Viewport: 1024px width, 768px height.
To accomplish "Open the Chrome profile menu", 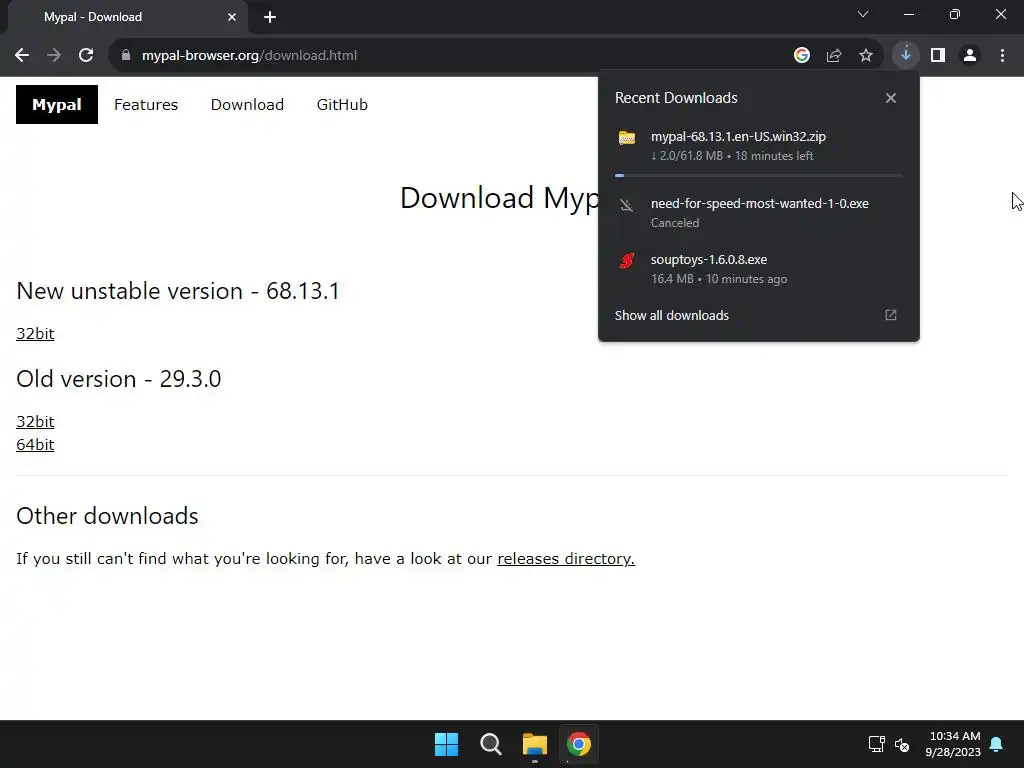I will (x=970, y=56).
